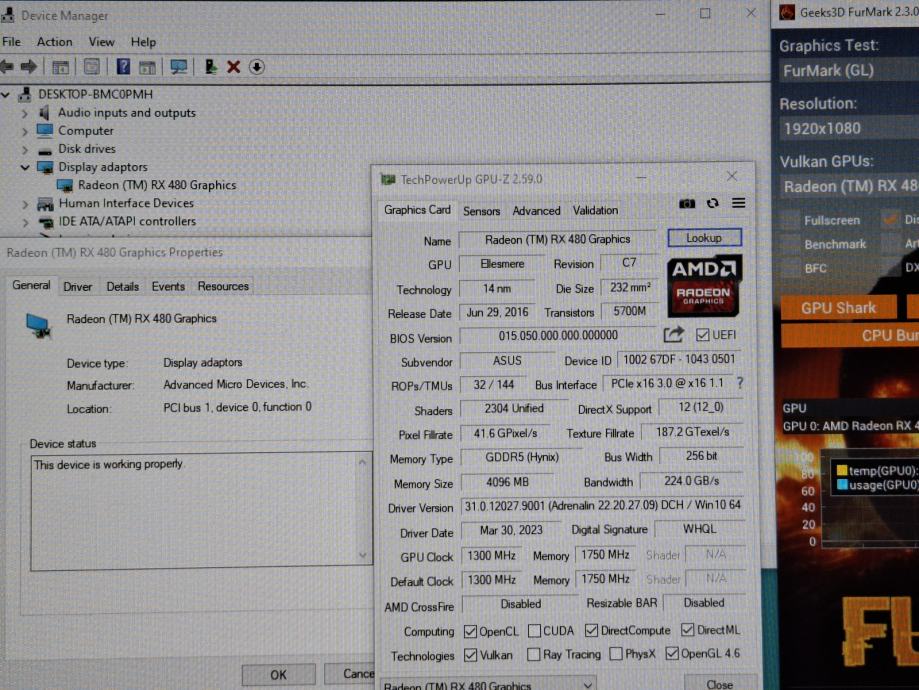Expand the Disk drives tree node
919x690 pixels.
pyautogui.click(x=26, y=149)
